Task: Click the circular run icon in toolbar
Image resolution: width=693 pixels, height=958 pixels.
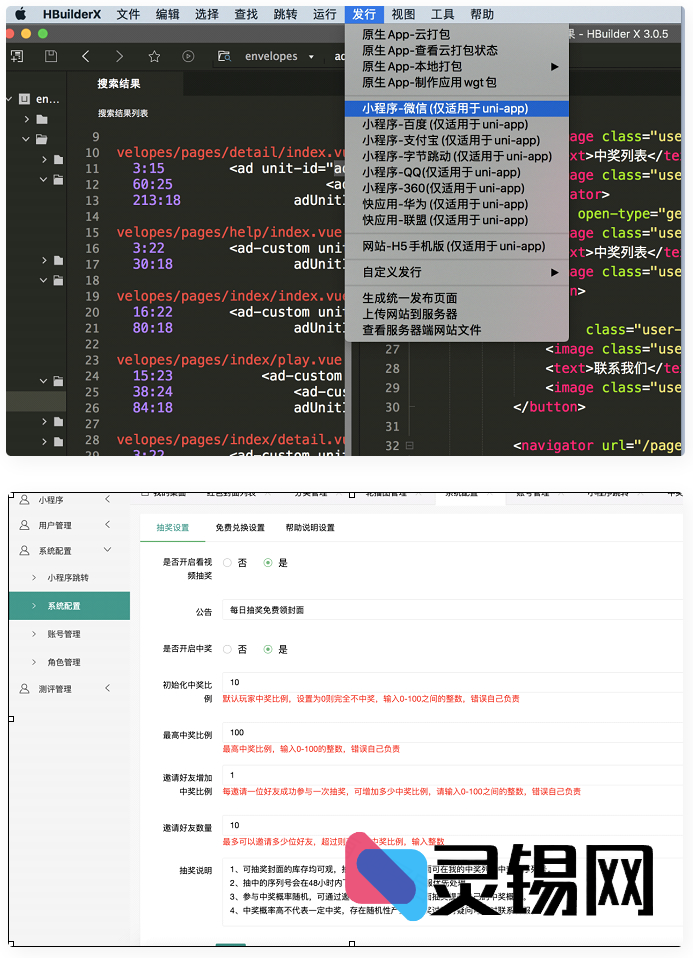Action: click(x=188, y=57)
